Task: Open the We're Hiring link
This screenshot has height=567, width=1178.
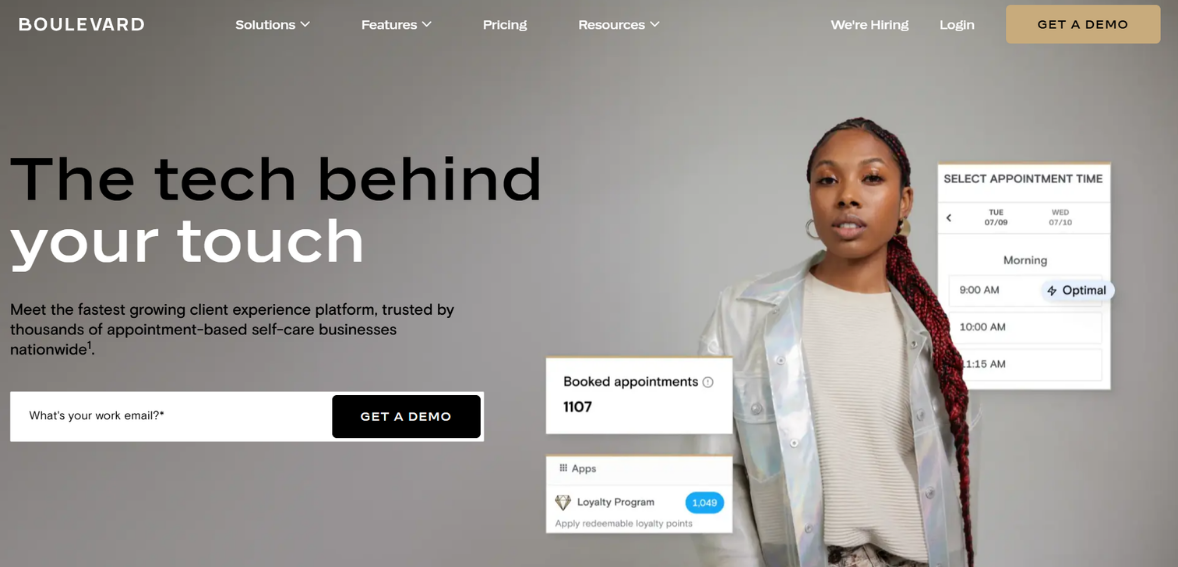Action: coord(869,24)
